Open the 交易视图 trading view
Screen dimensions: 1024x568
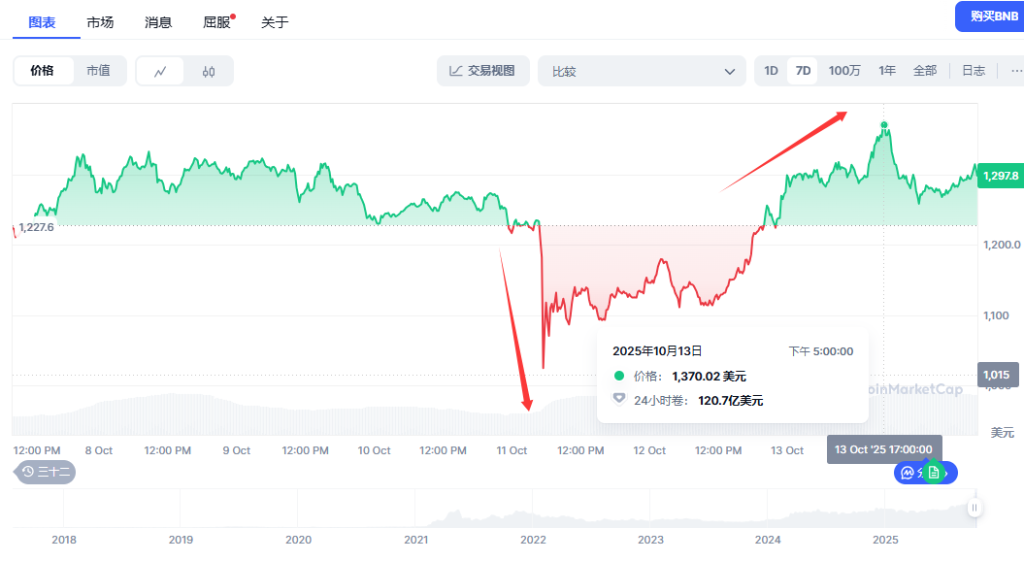point(482,71)
